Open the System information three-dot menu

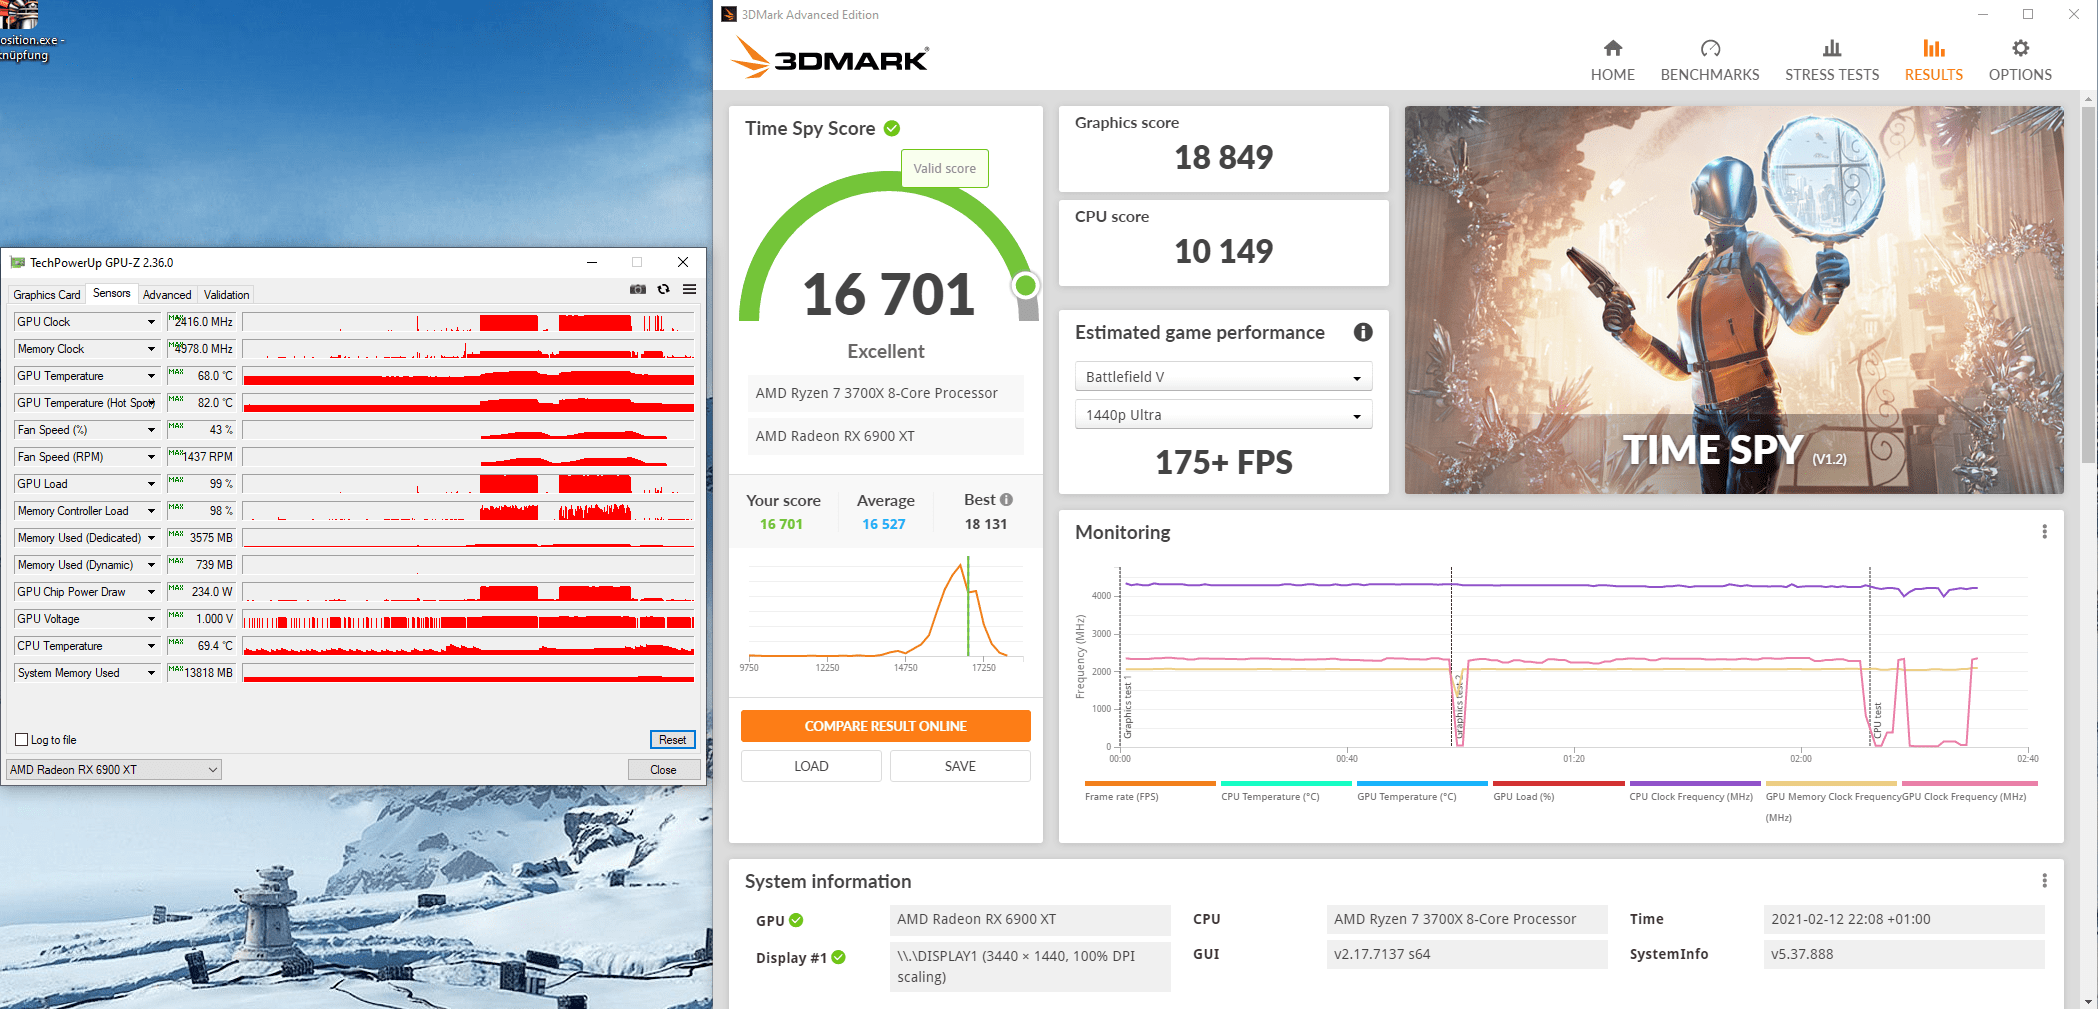coord(2044,881)
